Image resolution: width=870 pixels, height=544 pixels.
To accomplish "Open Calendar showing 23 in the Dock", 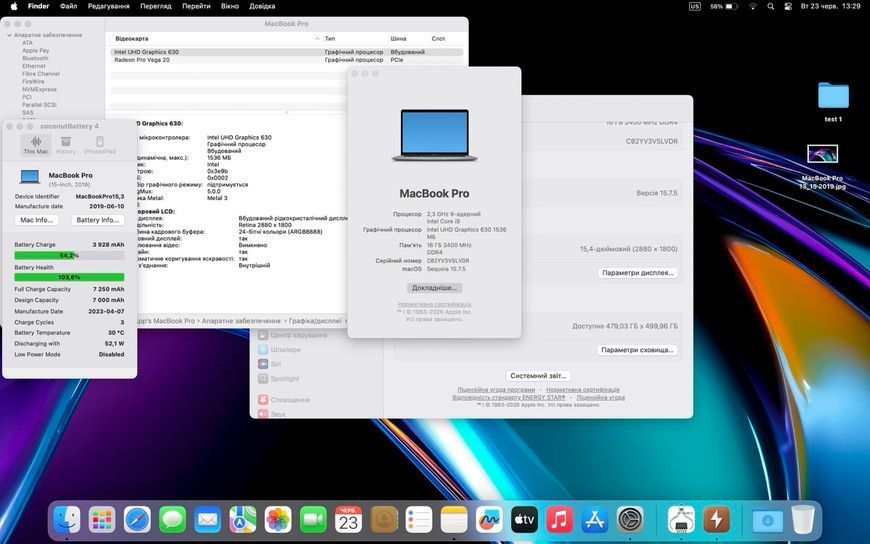I will [x=348, y=520].
